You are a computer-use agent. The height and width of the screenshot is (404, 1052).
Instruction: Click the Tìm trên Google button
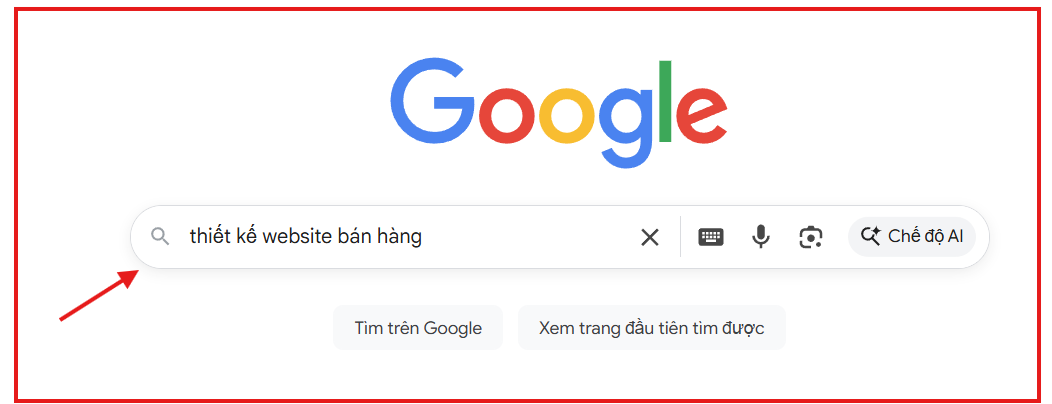coord(418,328)
